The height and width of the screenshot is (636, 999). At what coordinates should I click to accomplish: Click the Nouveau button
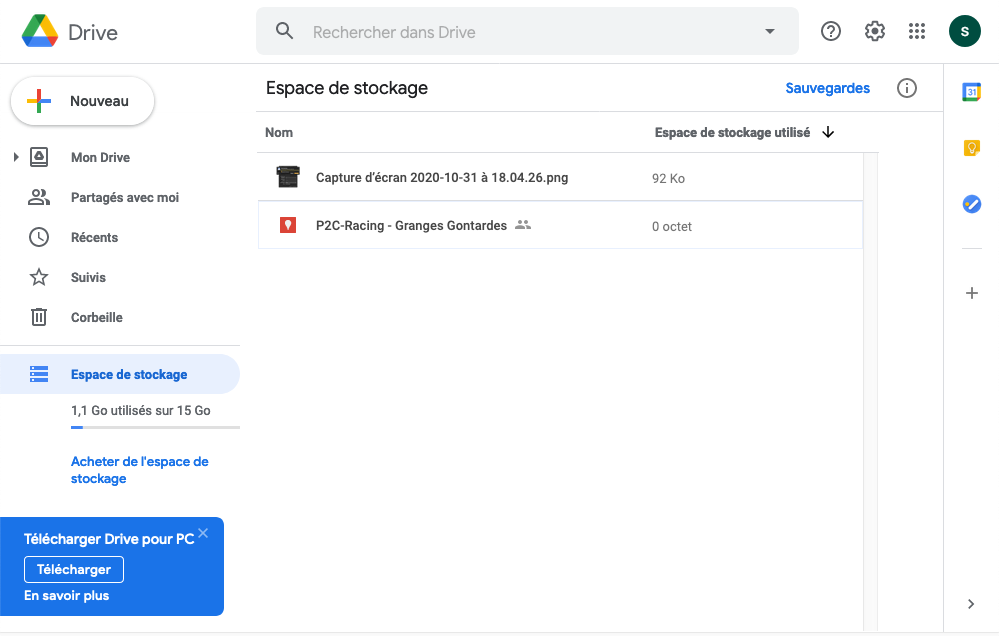click(x=82, y=101)
